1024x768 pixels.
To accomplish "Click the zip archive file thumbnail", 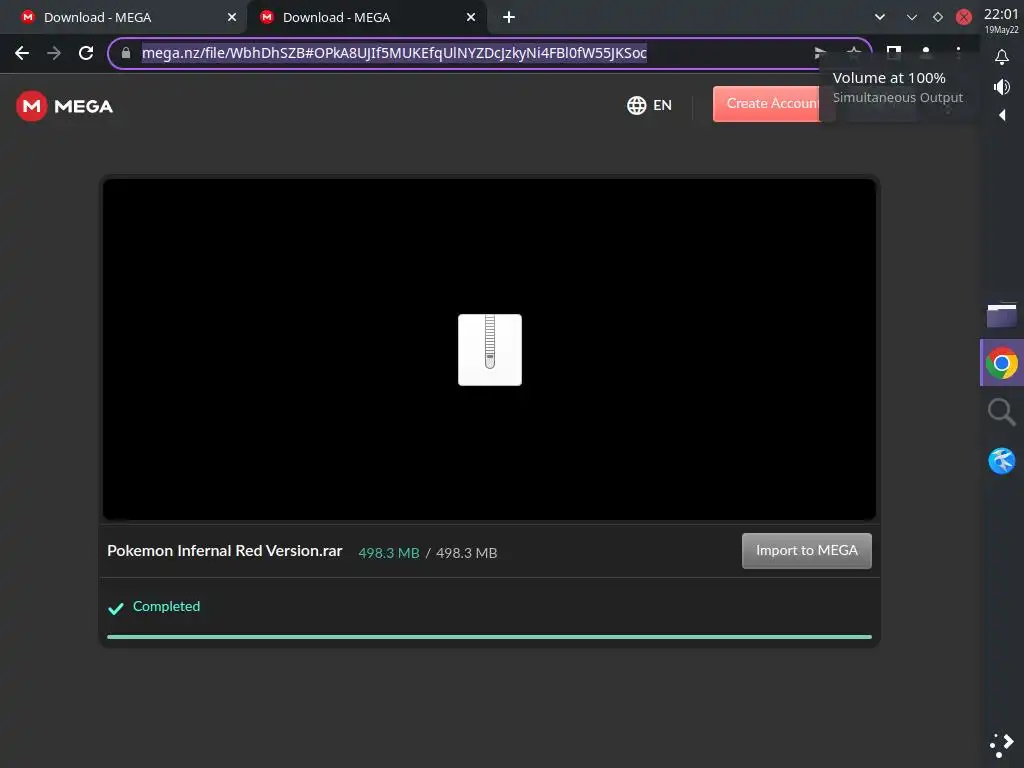I will 490,350.
